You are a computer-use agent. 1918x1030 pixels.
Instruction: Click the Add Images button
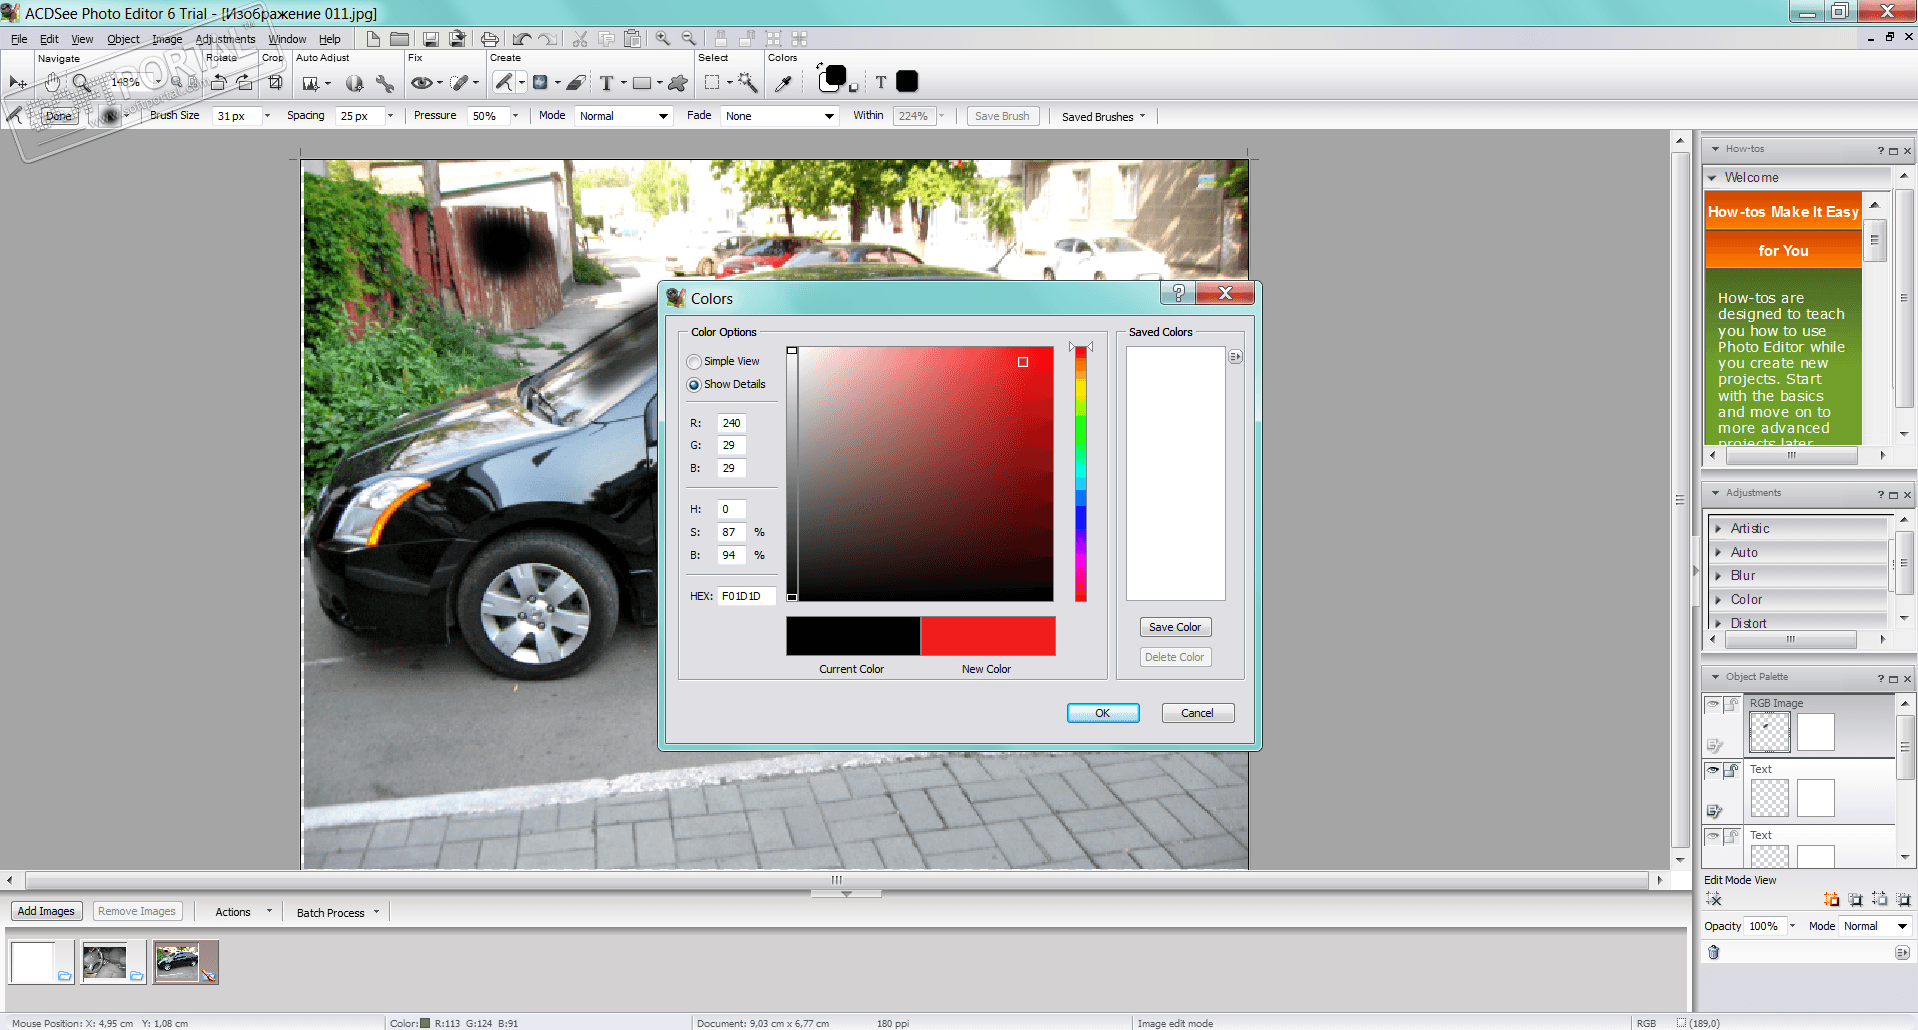(46, 911)
